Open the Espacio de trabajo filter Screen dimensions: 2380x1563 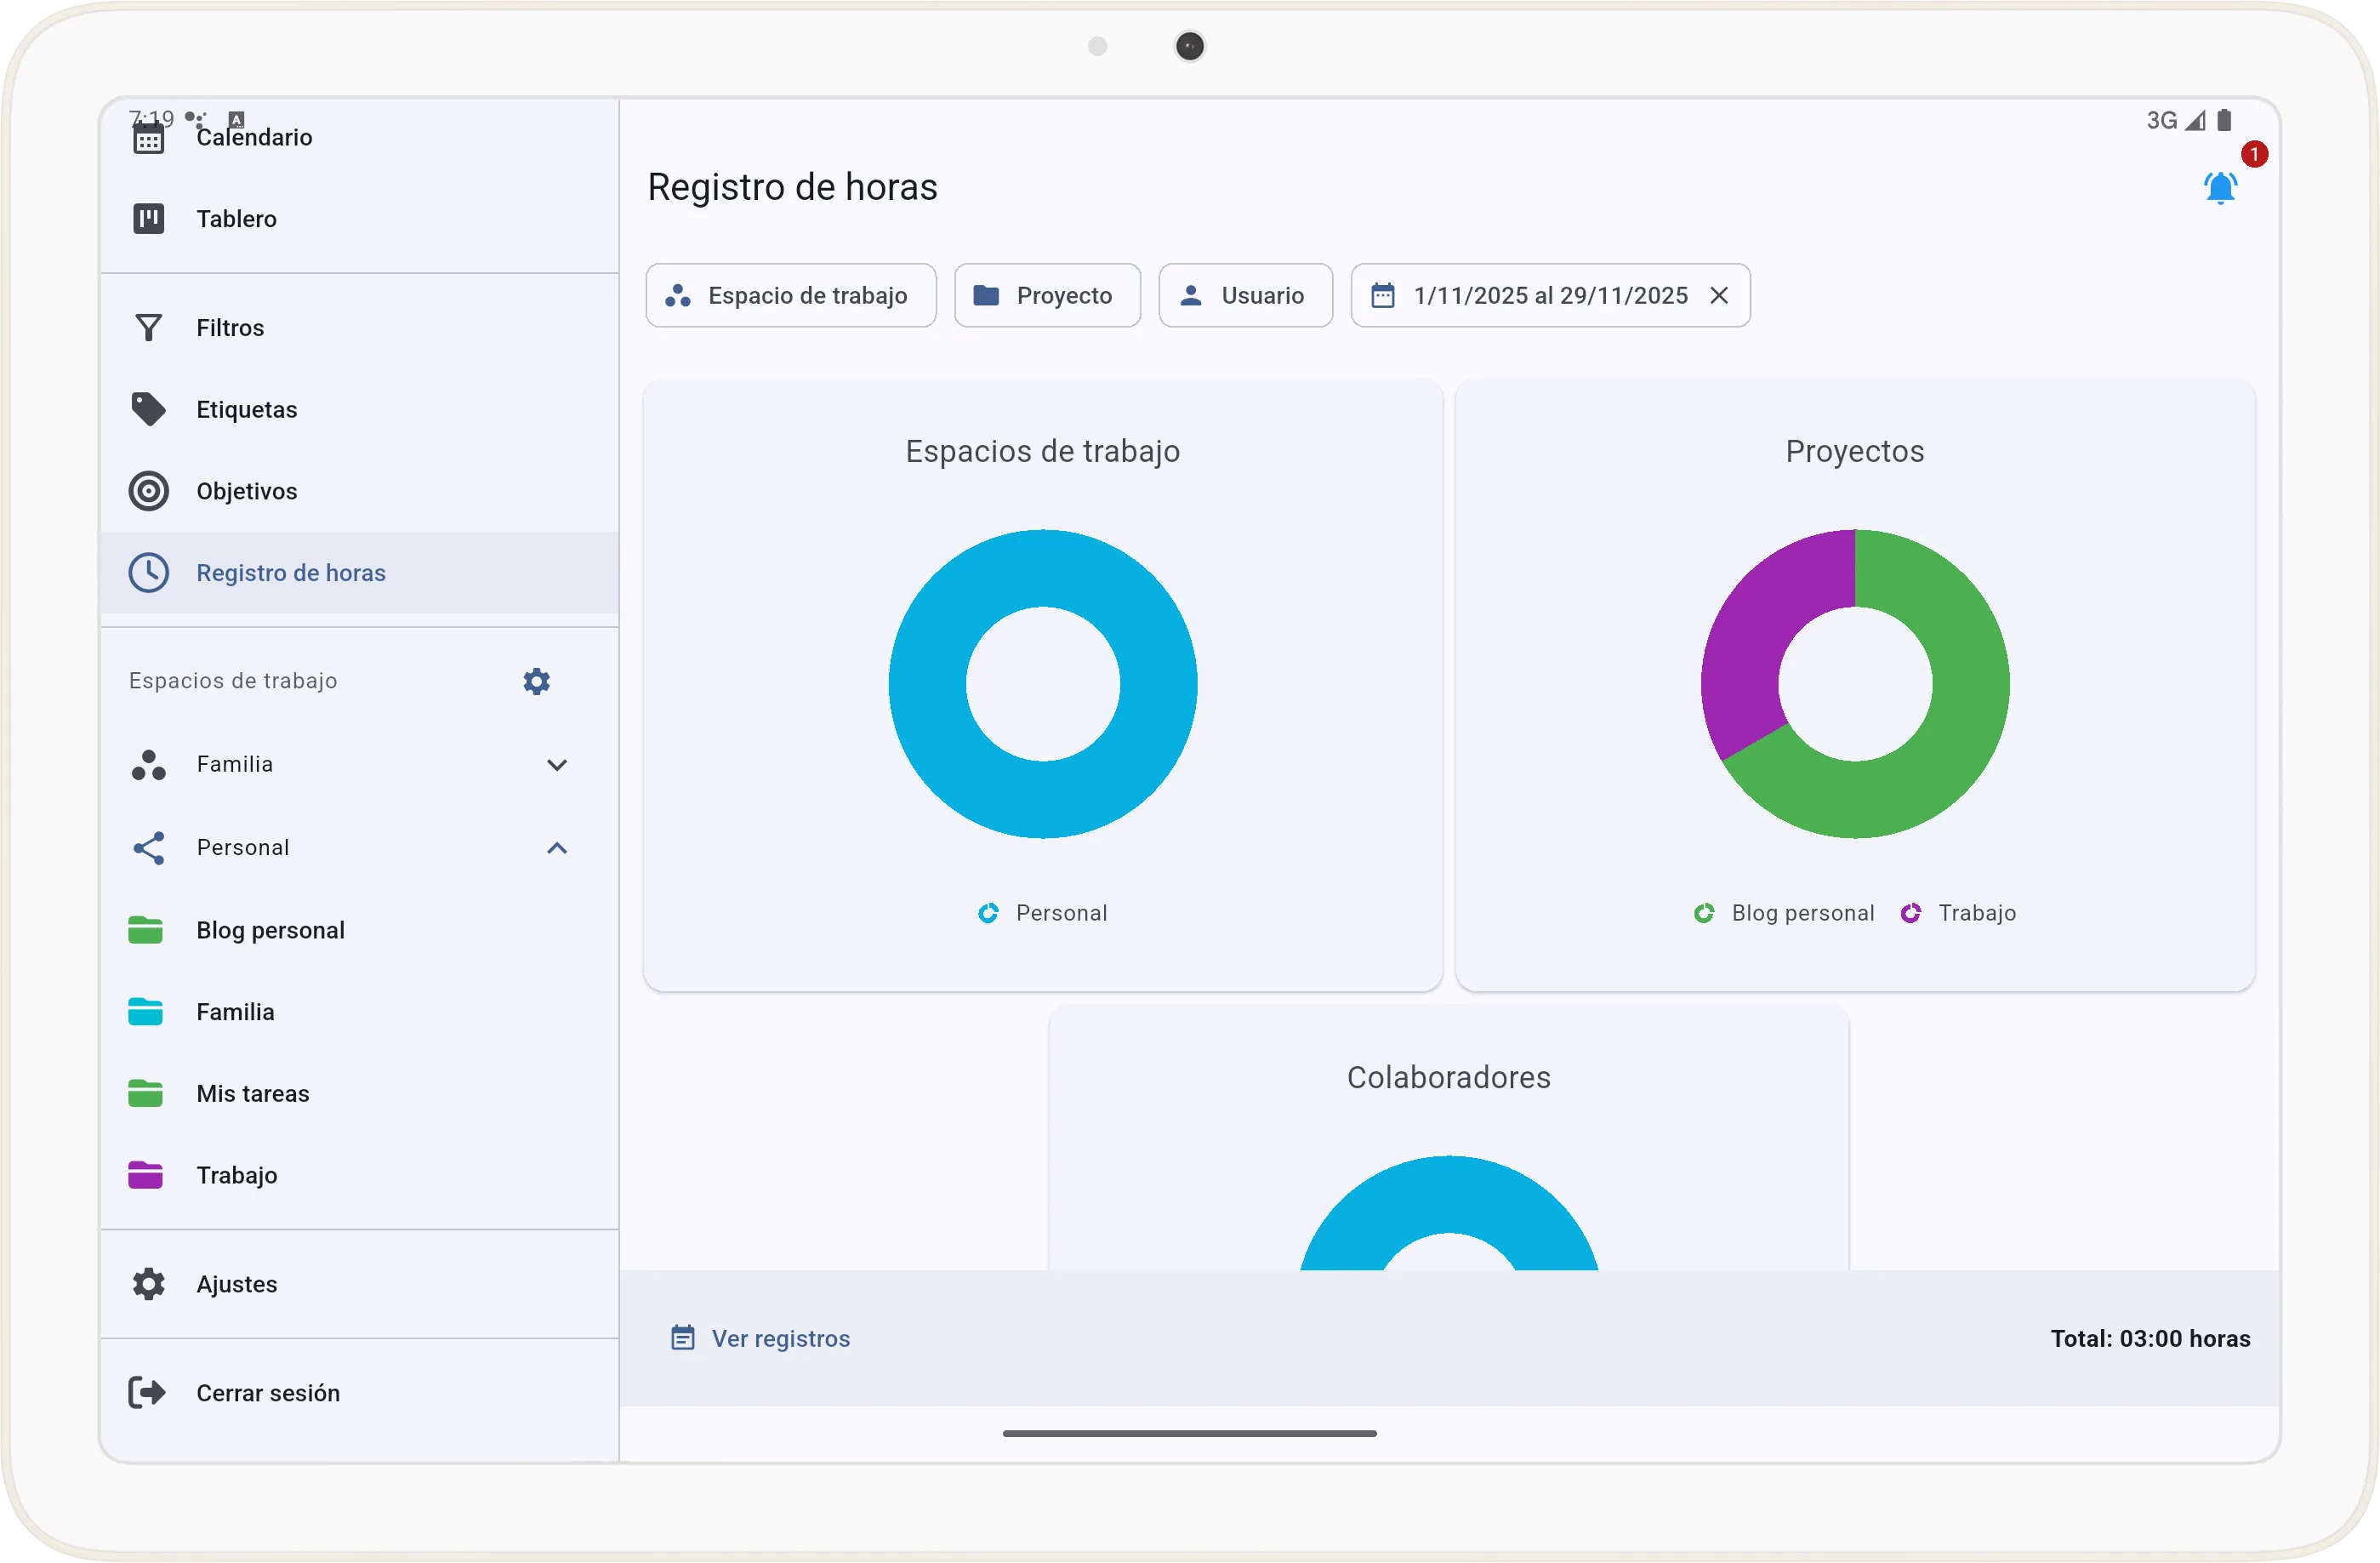coord(790,295)
